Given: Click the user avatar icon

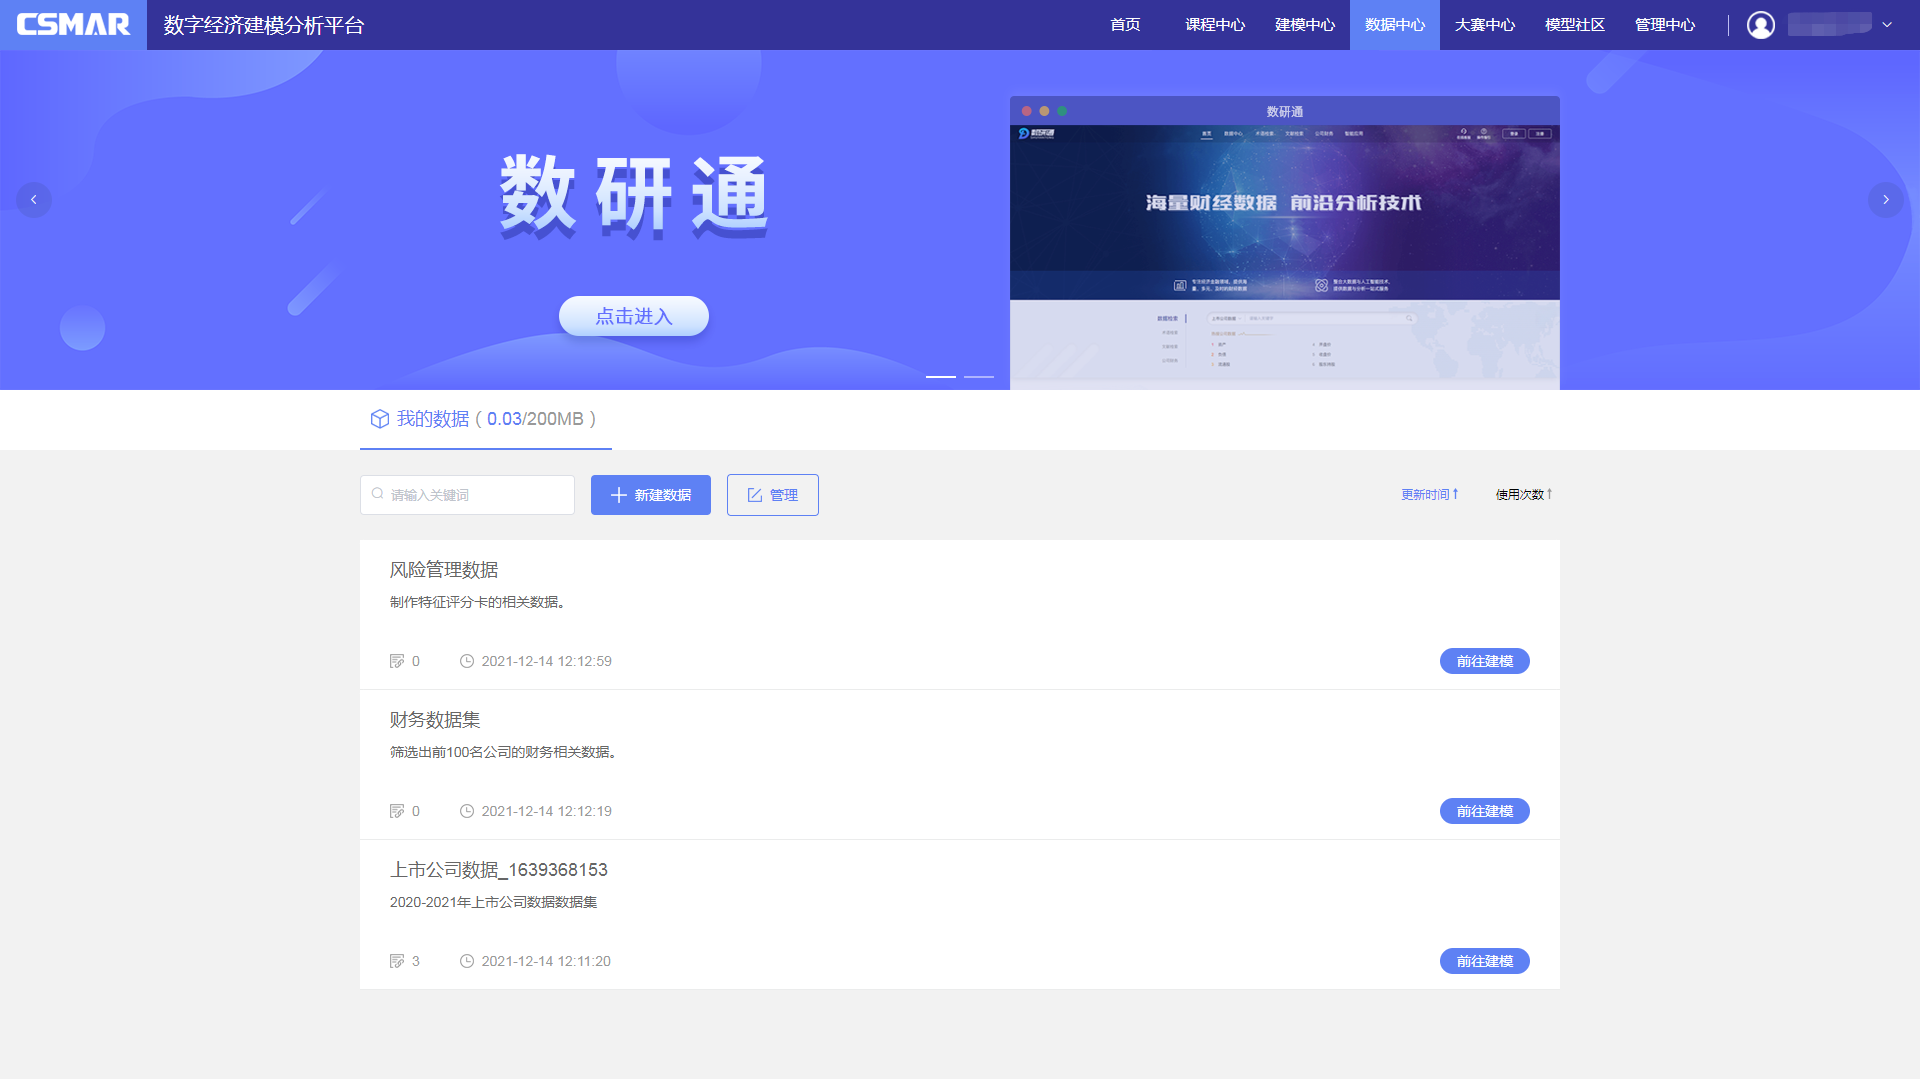Looking at the screenshot, I should (x=1760, y=25).
